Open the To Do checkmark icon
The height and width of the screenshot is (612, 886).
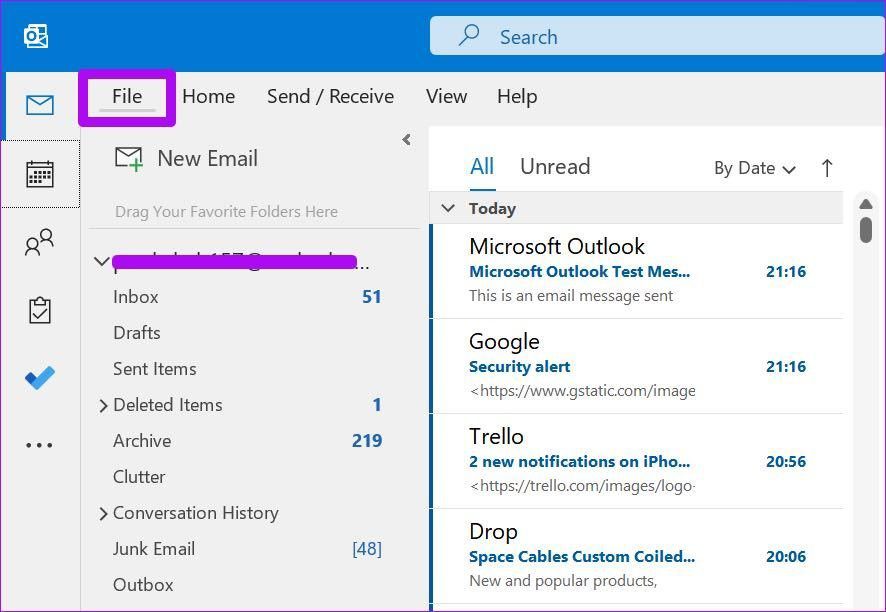pos(40,377)
